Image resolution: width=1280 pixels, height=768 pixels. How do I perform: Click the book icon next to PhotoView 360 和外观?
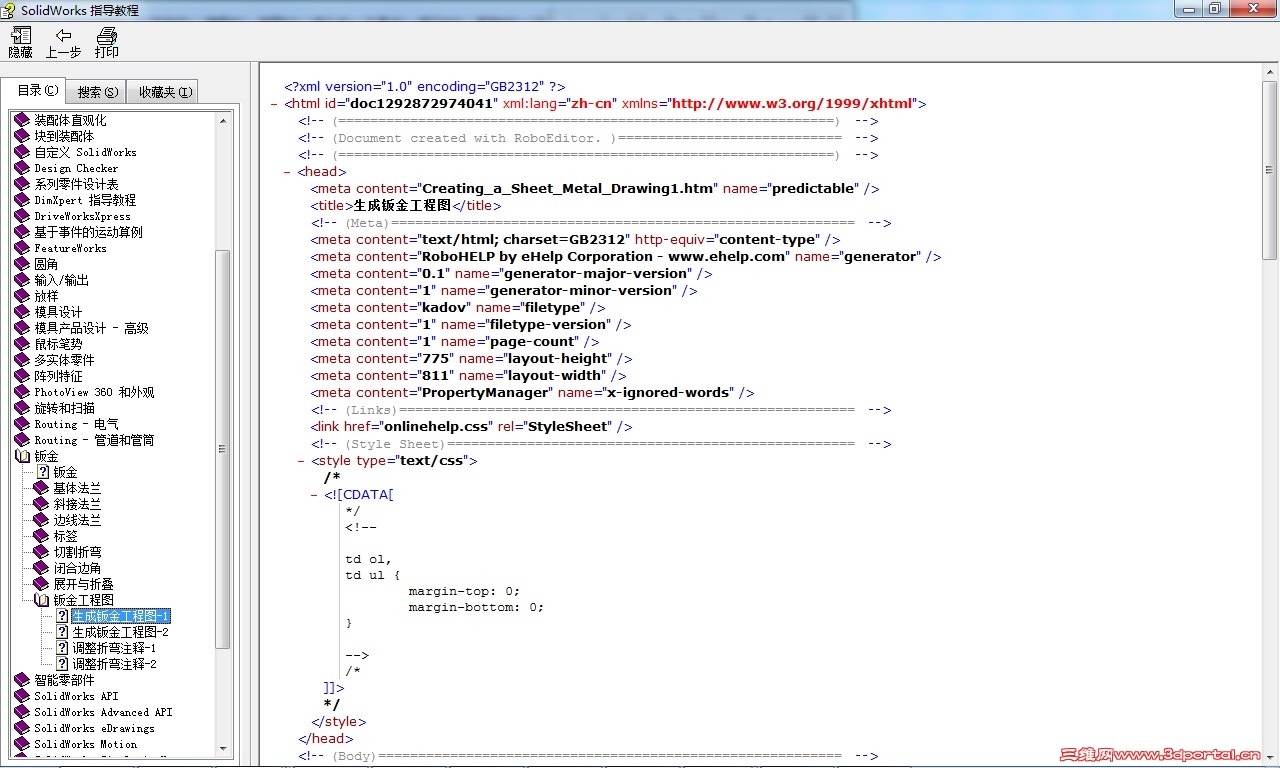(x=22, y=392)
